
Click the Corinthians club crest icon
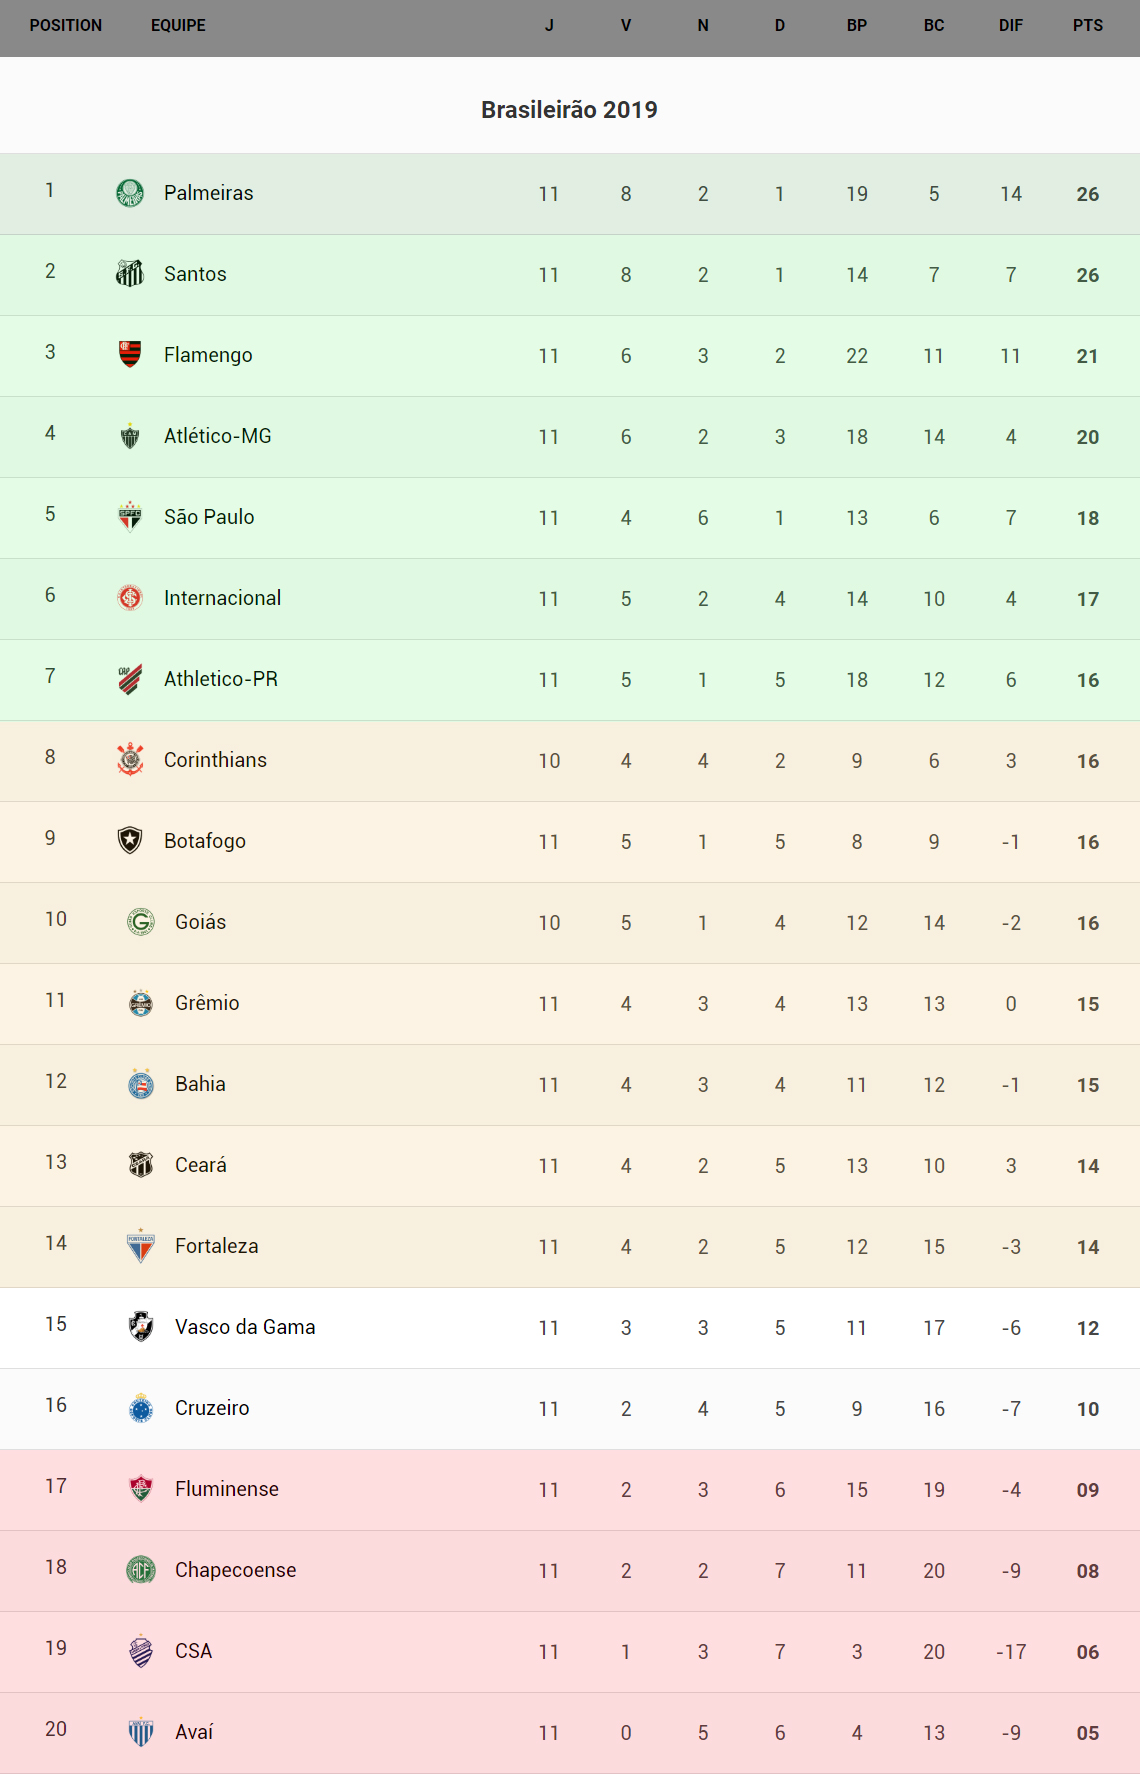coord(130,760)
